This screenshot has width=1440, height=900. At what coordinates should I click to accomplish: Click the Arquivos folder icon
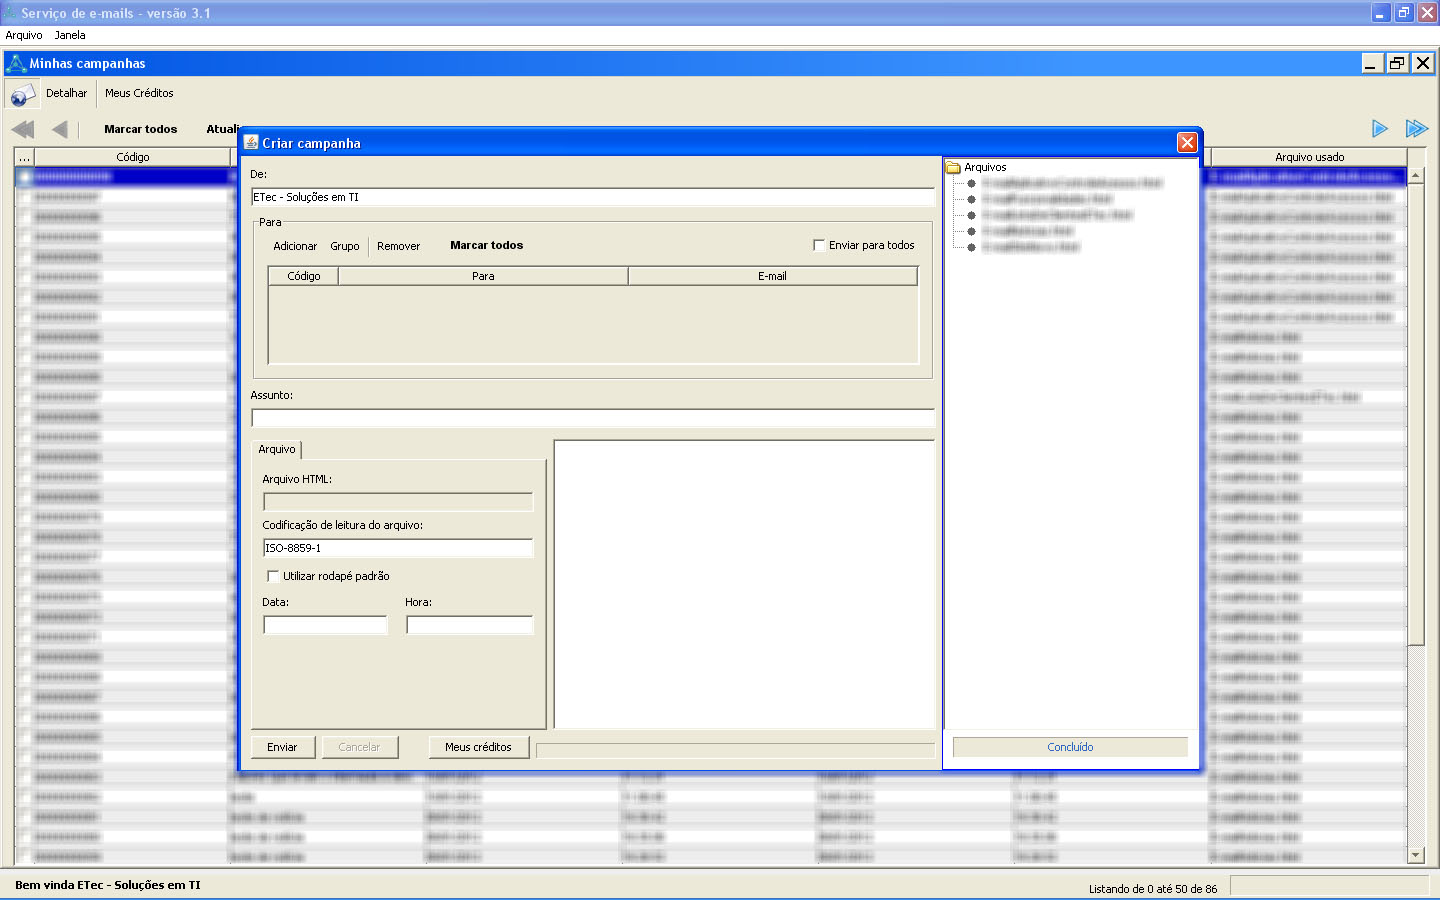click(954, 168)
